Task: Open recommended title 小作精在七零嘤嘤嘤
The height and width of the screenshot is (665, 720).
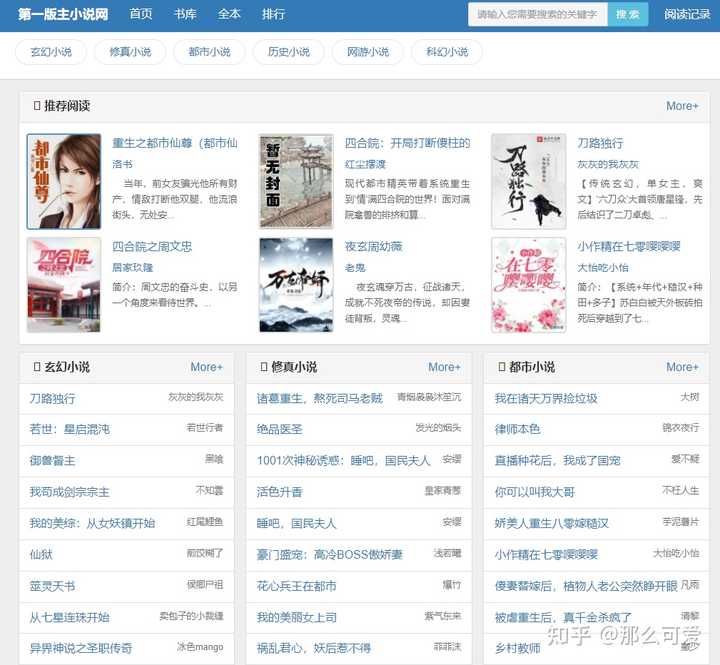Action: [x=629, y=247]
